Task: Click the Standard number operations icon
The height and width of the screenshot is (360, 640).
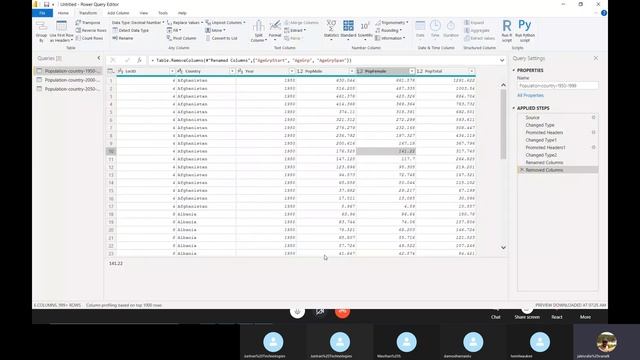Action: click(x=348, y=26)
